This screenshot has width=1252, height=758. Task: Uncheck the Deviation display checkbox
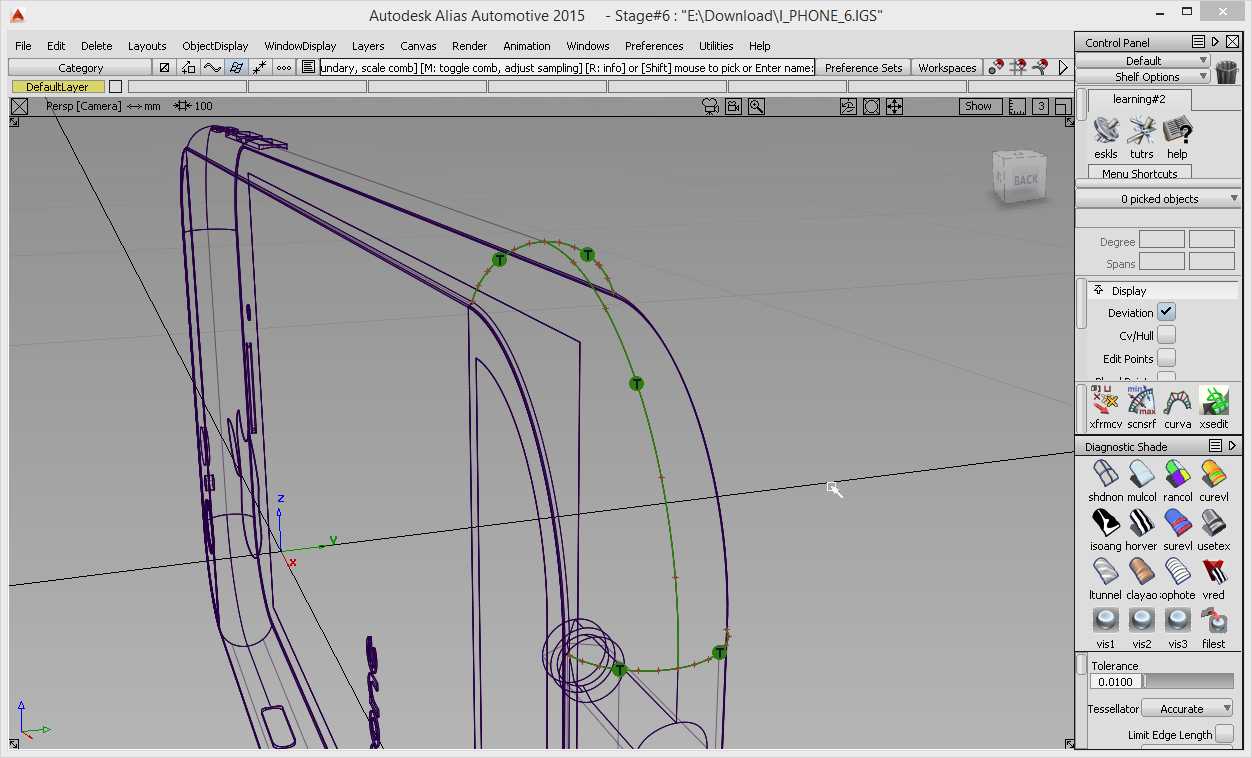[x=1166, y=312]
